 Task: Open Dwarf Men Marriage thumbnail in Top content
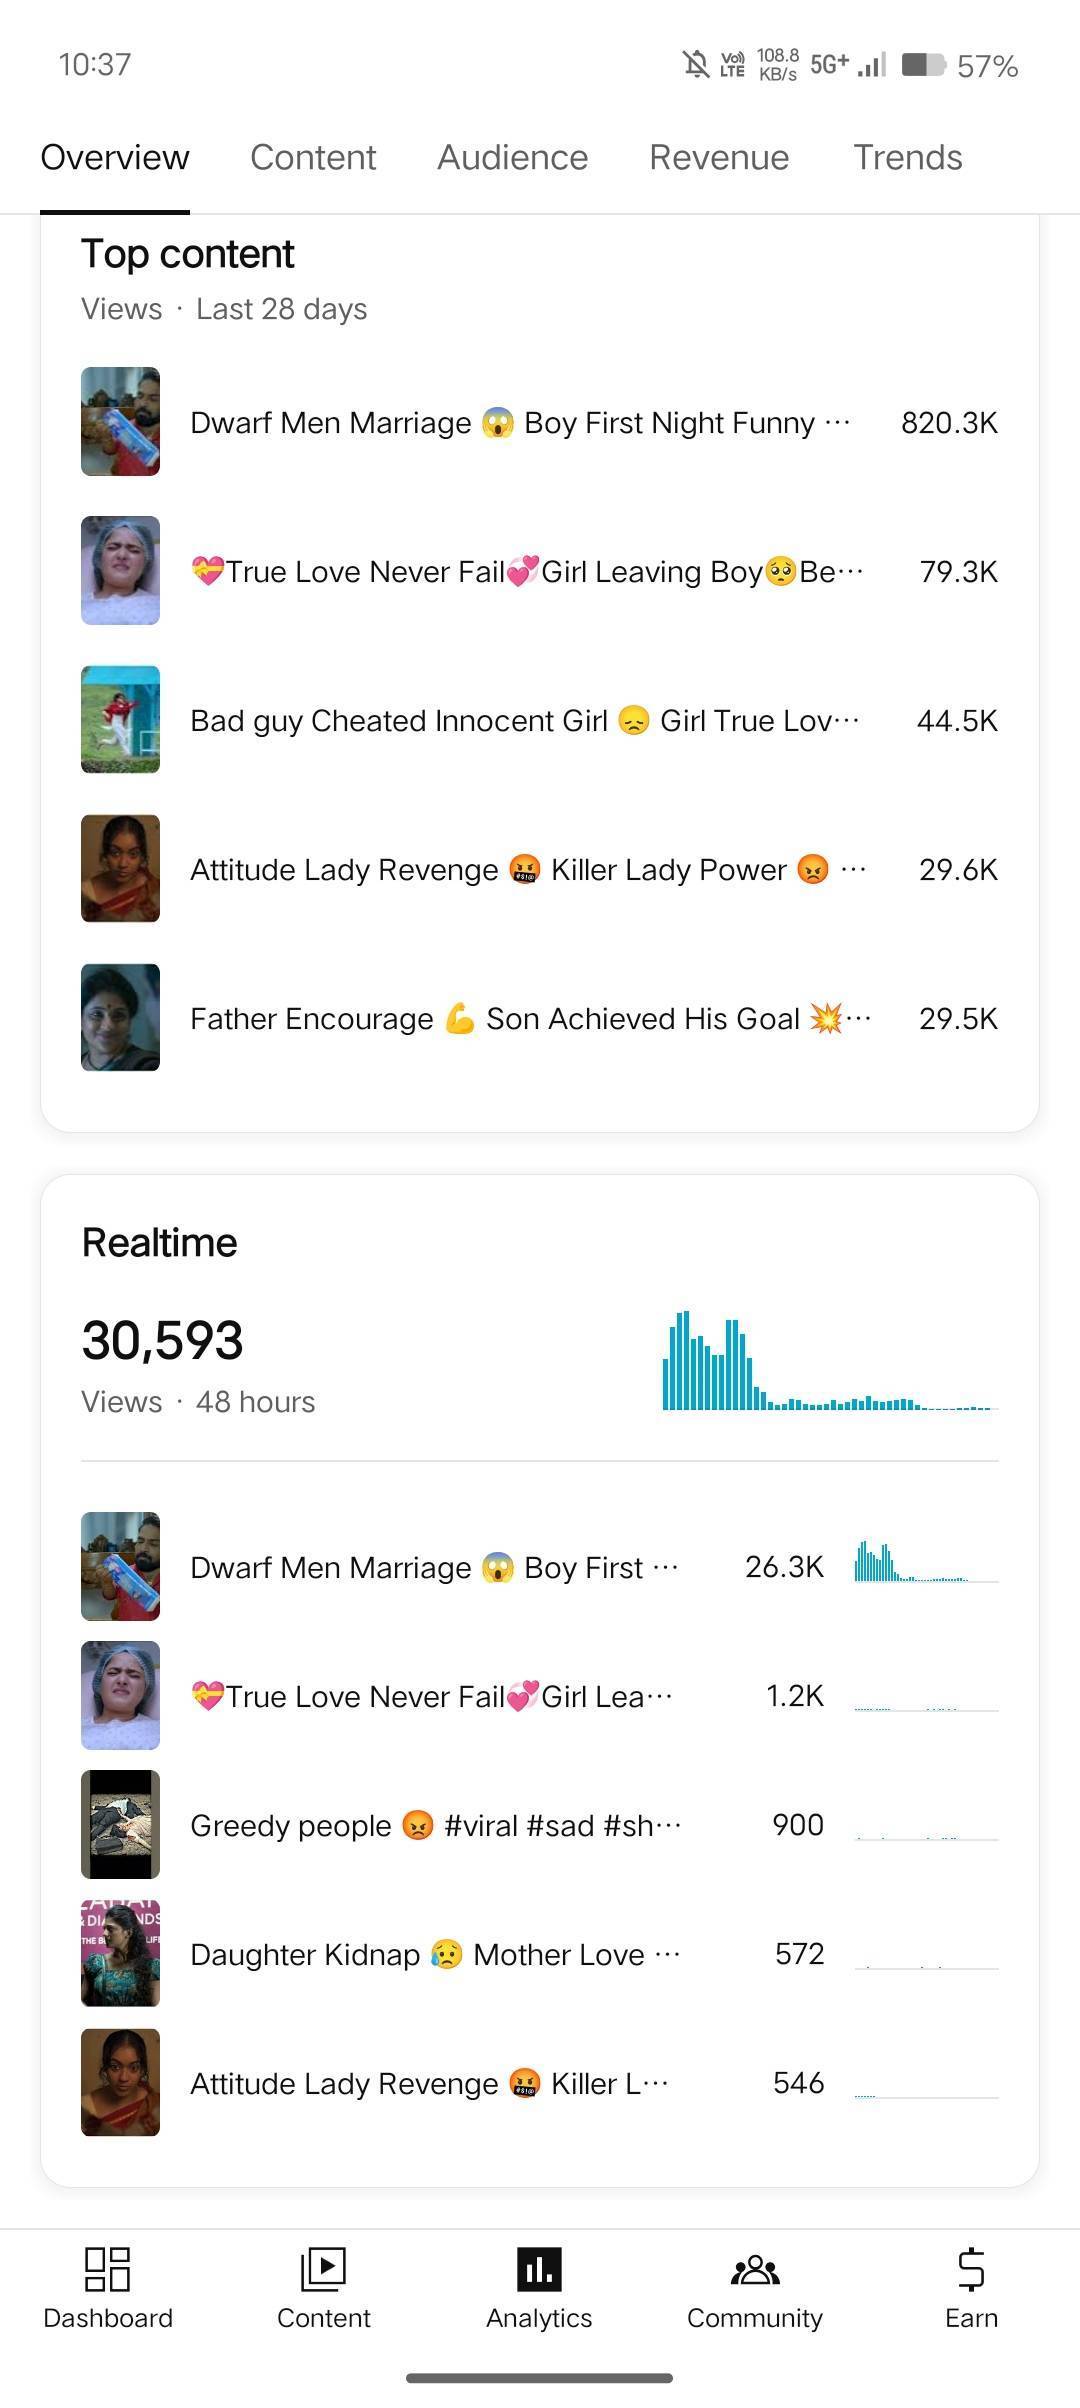(x=120, y=421)
